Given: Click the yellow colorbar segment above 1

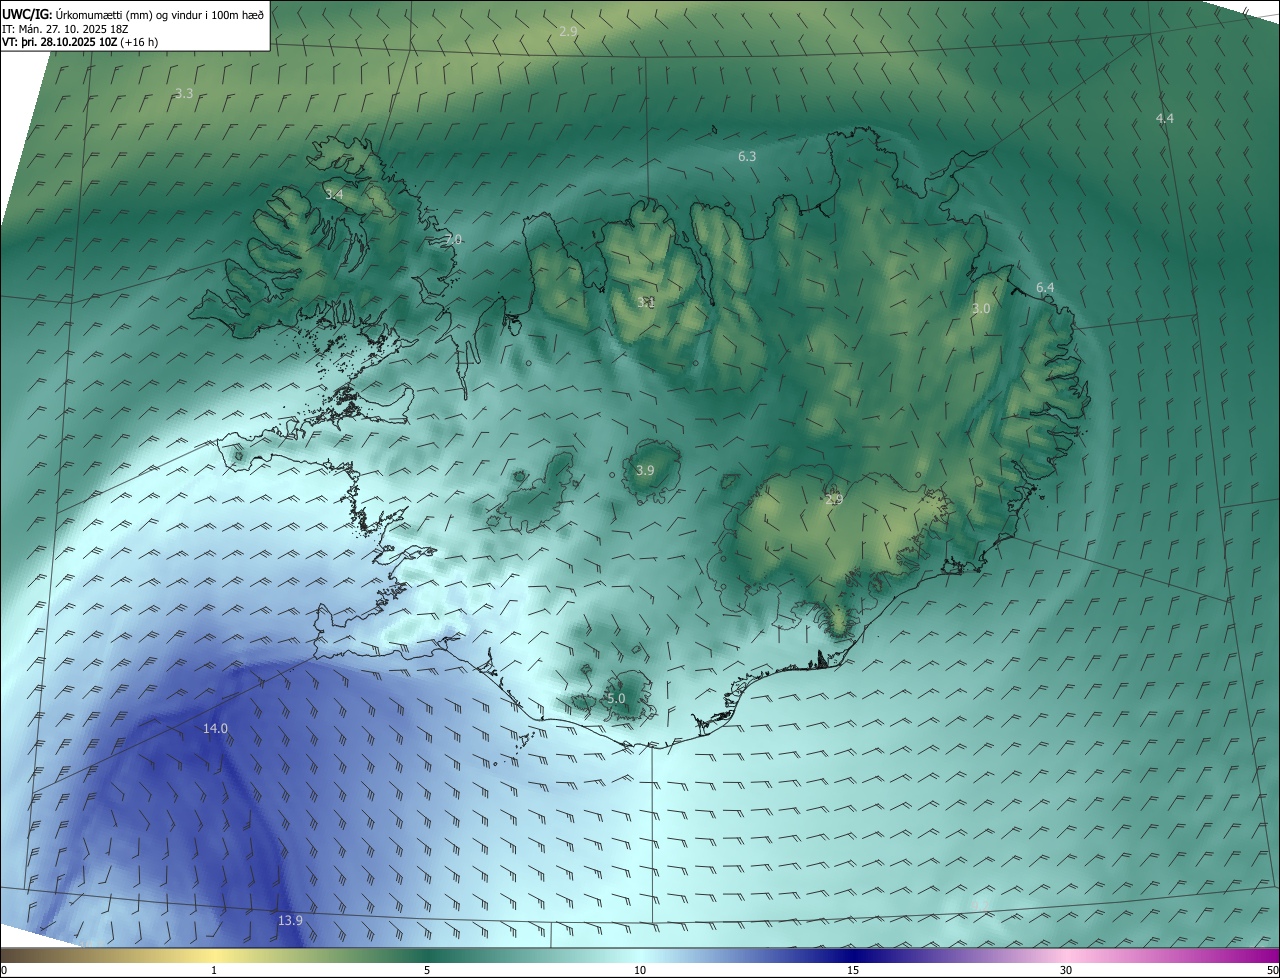Looking at the screenshot, I should 214,955.
